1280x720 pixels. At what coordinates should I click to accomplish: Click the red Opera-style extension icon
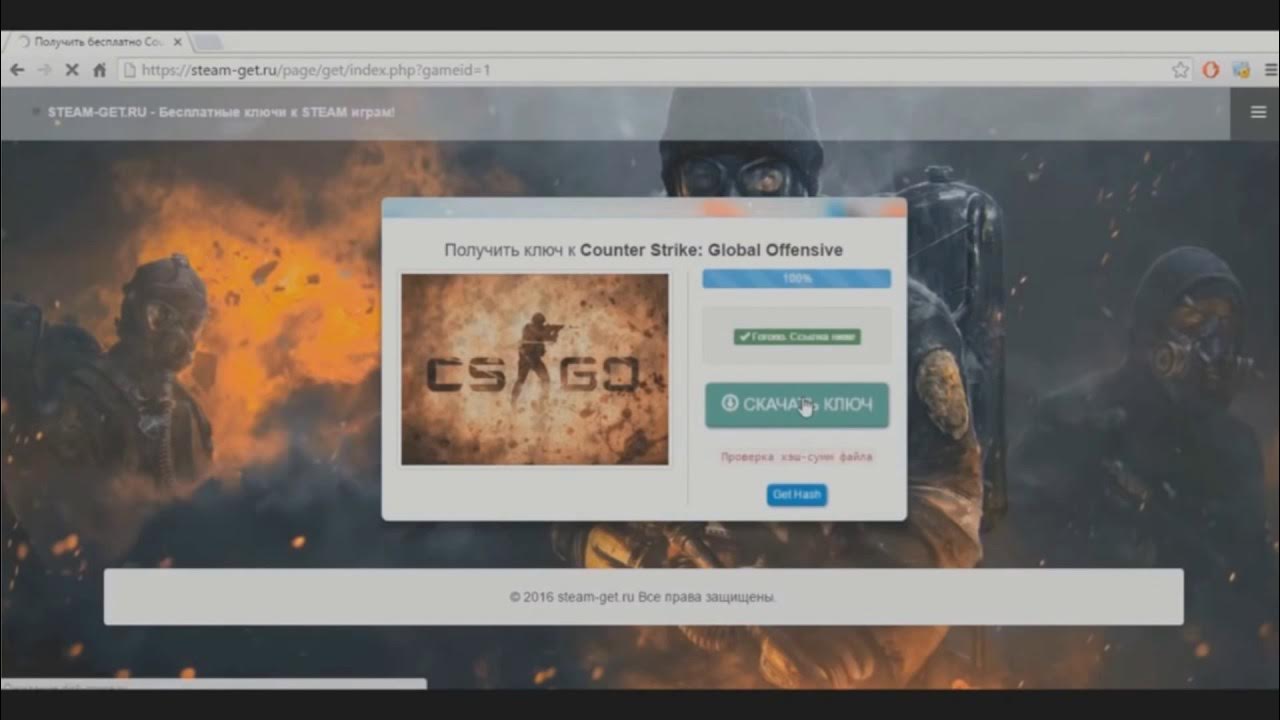(x=1211, y=70)
